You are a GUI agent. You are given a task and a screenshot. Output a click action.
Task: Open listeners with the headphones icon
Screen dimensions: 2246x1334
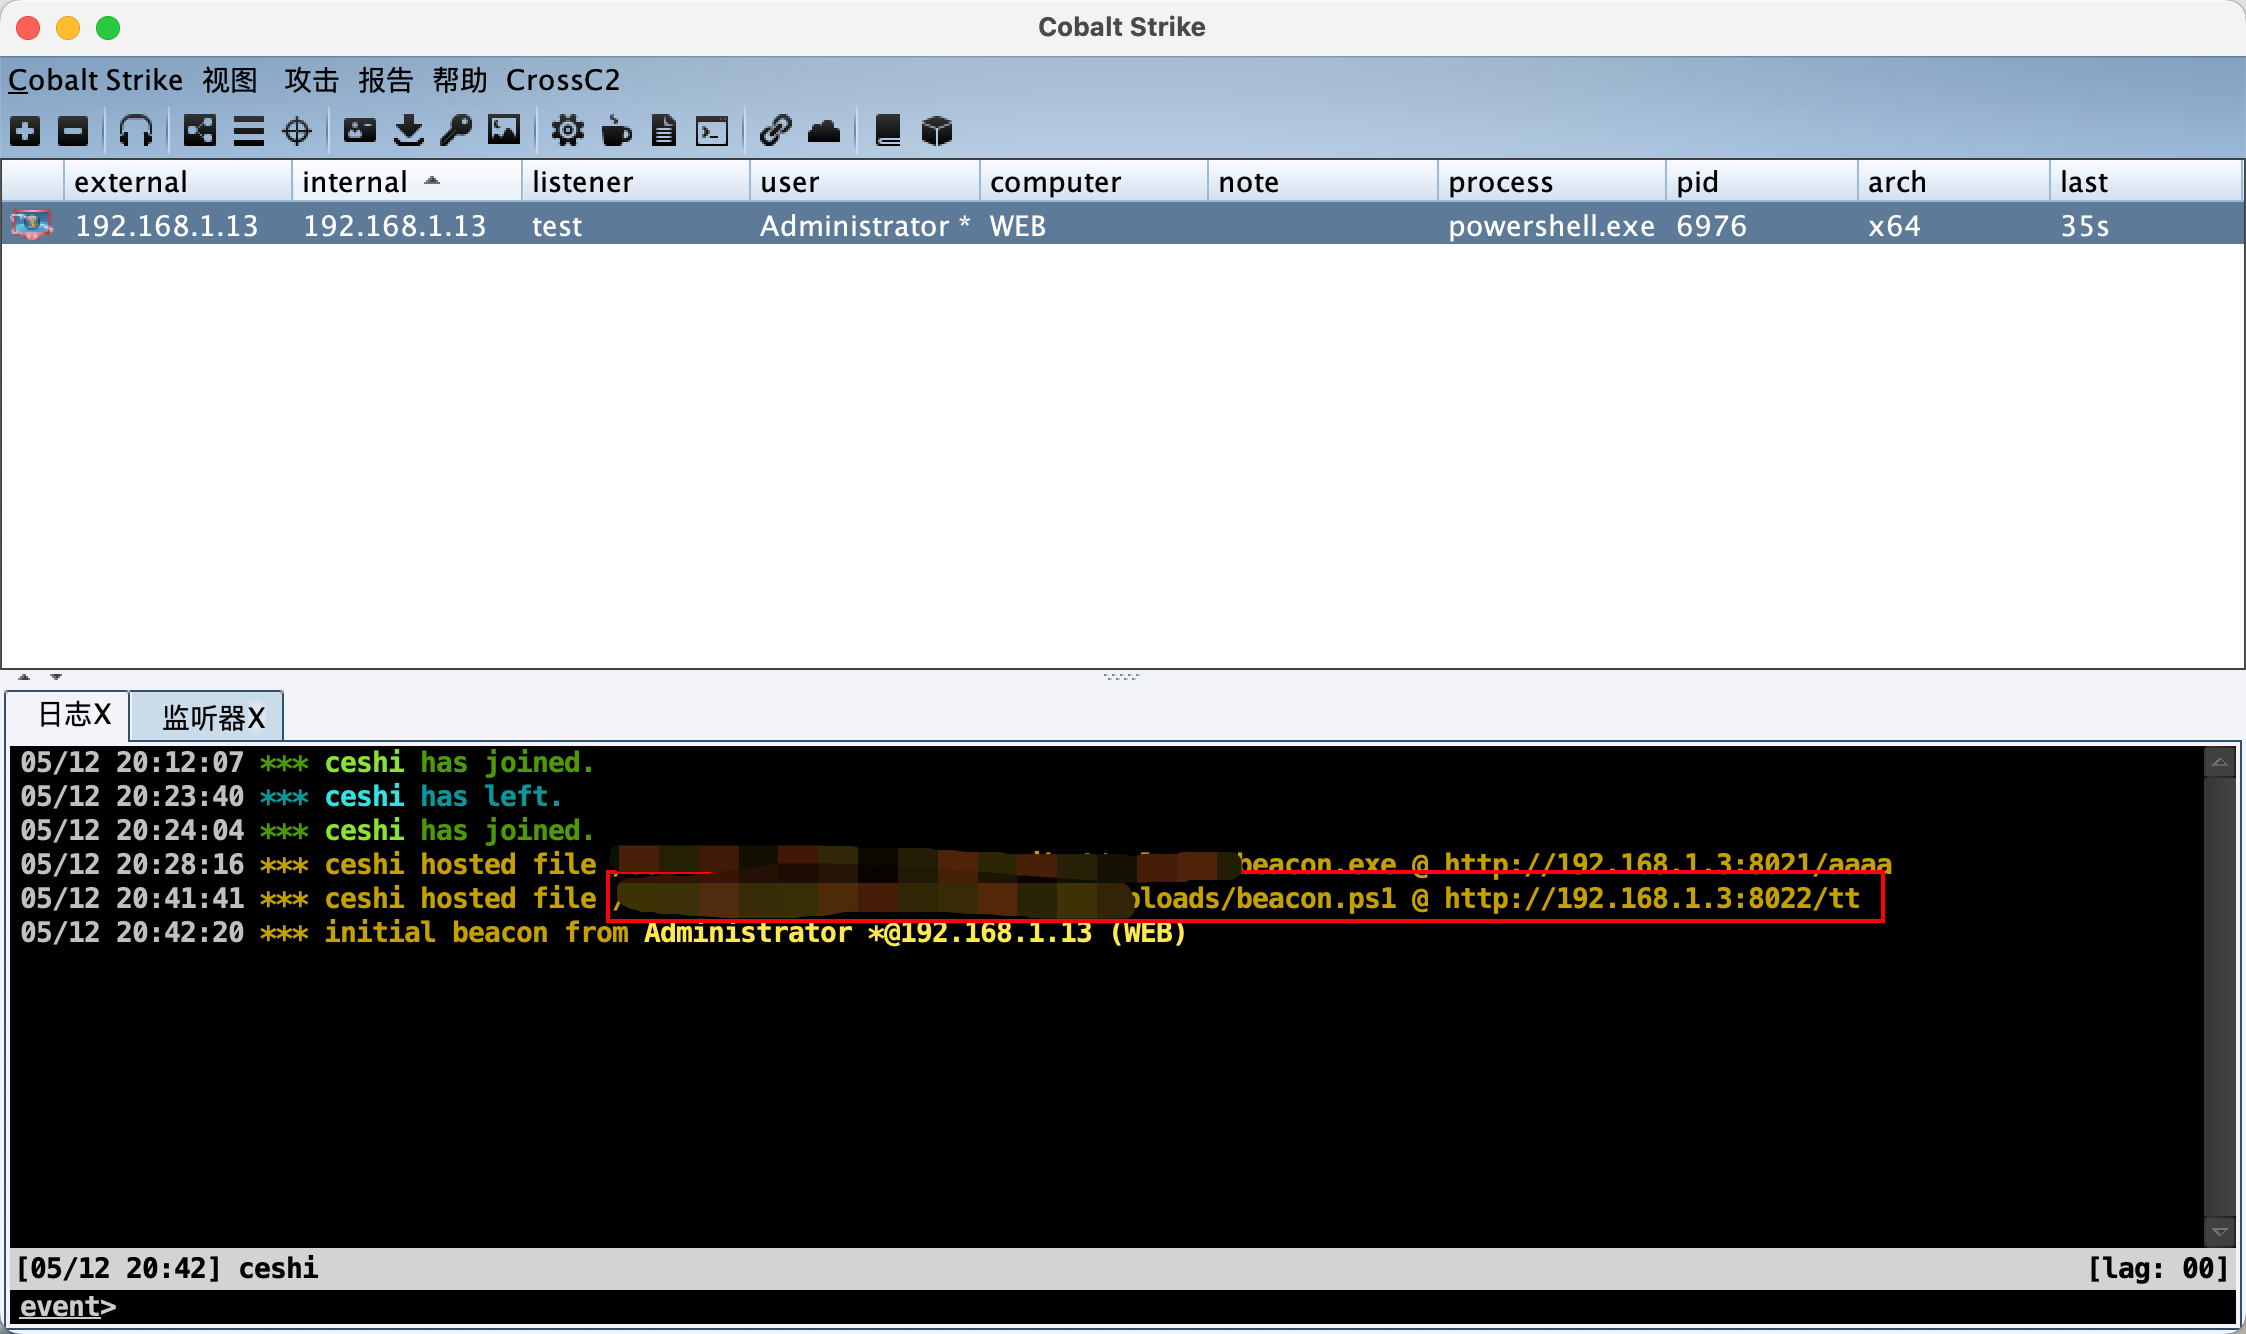tap(136, 131)
